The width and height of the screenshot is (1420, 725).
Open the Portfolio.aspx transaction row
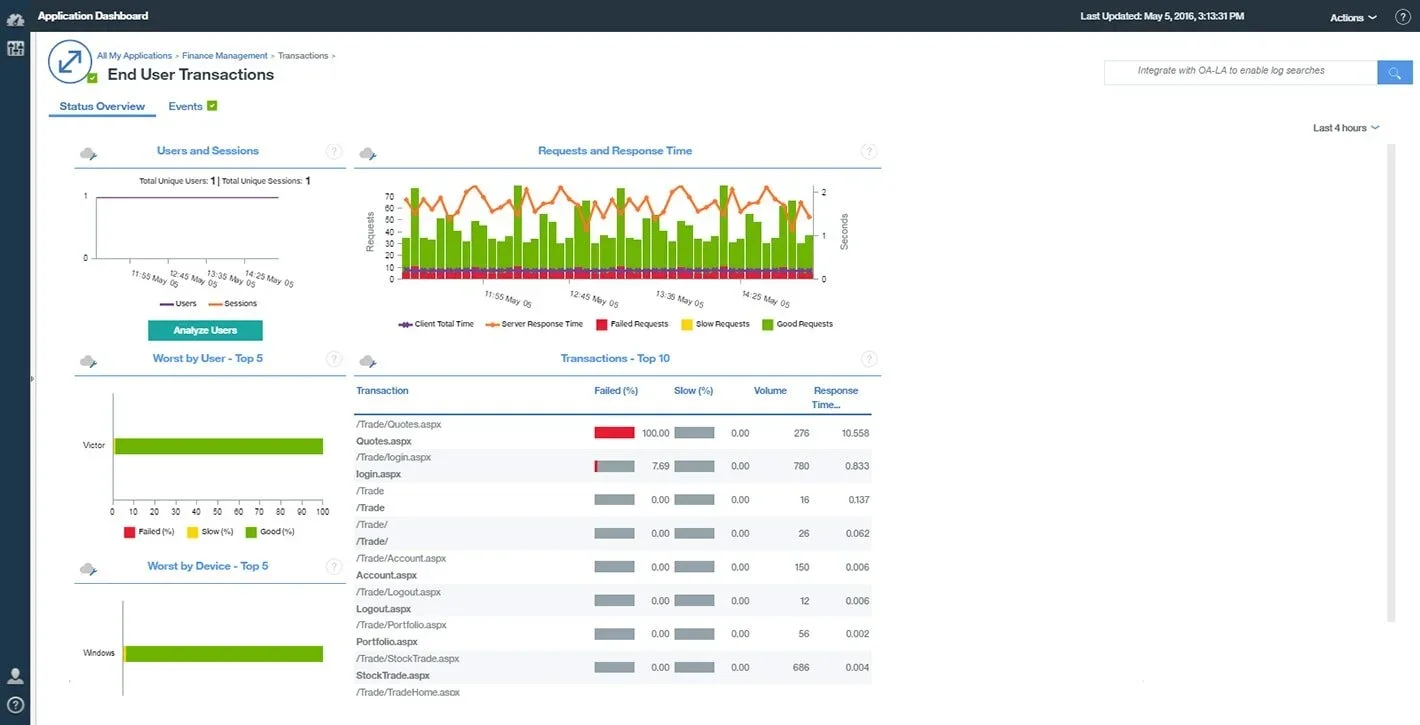[613, 634]
